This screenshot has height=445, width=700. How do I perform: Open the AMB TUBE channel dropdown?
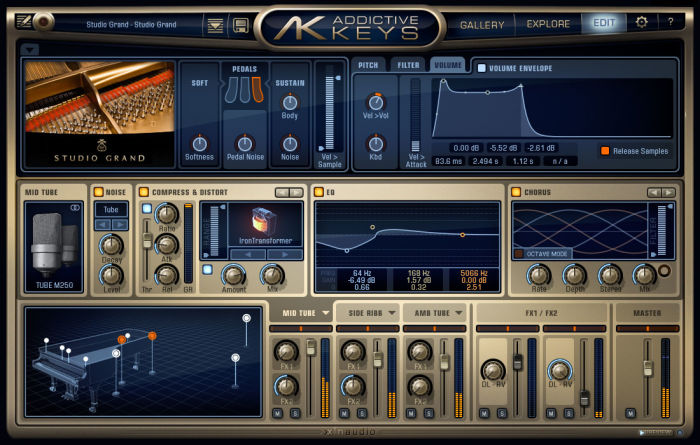[x=434, y=313]
